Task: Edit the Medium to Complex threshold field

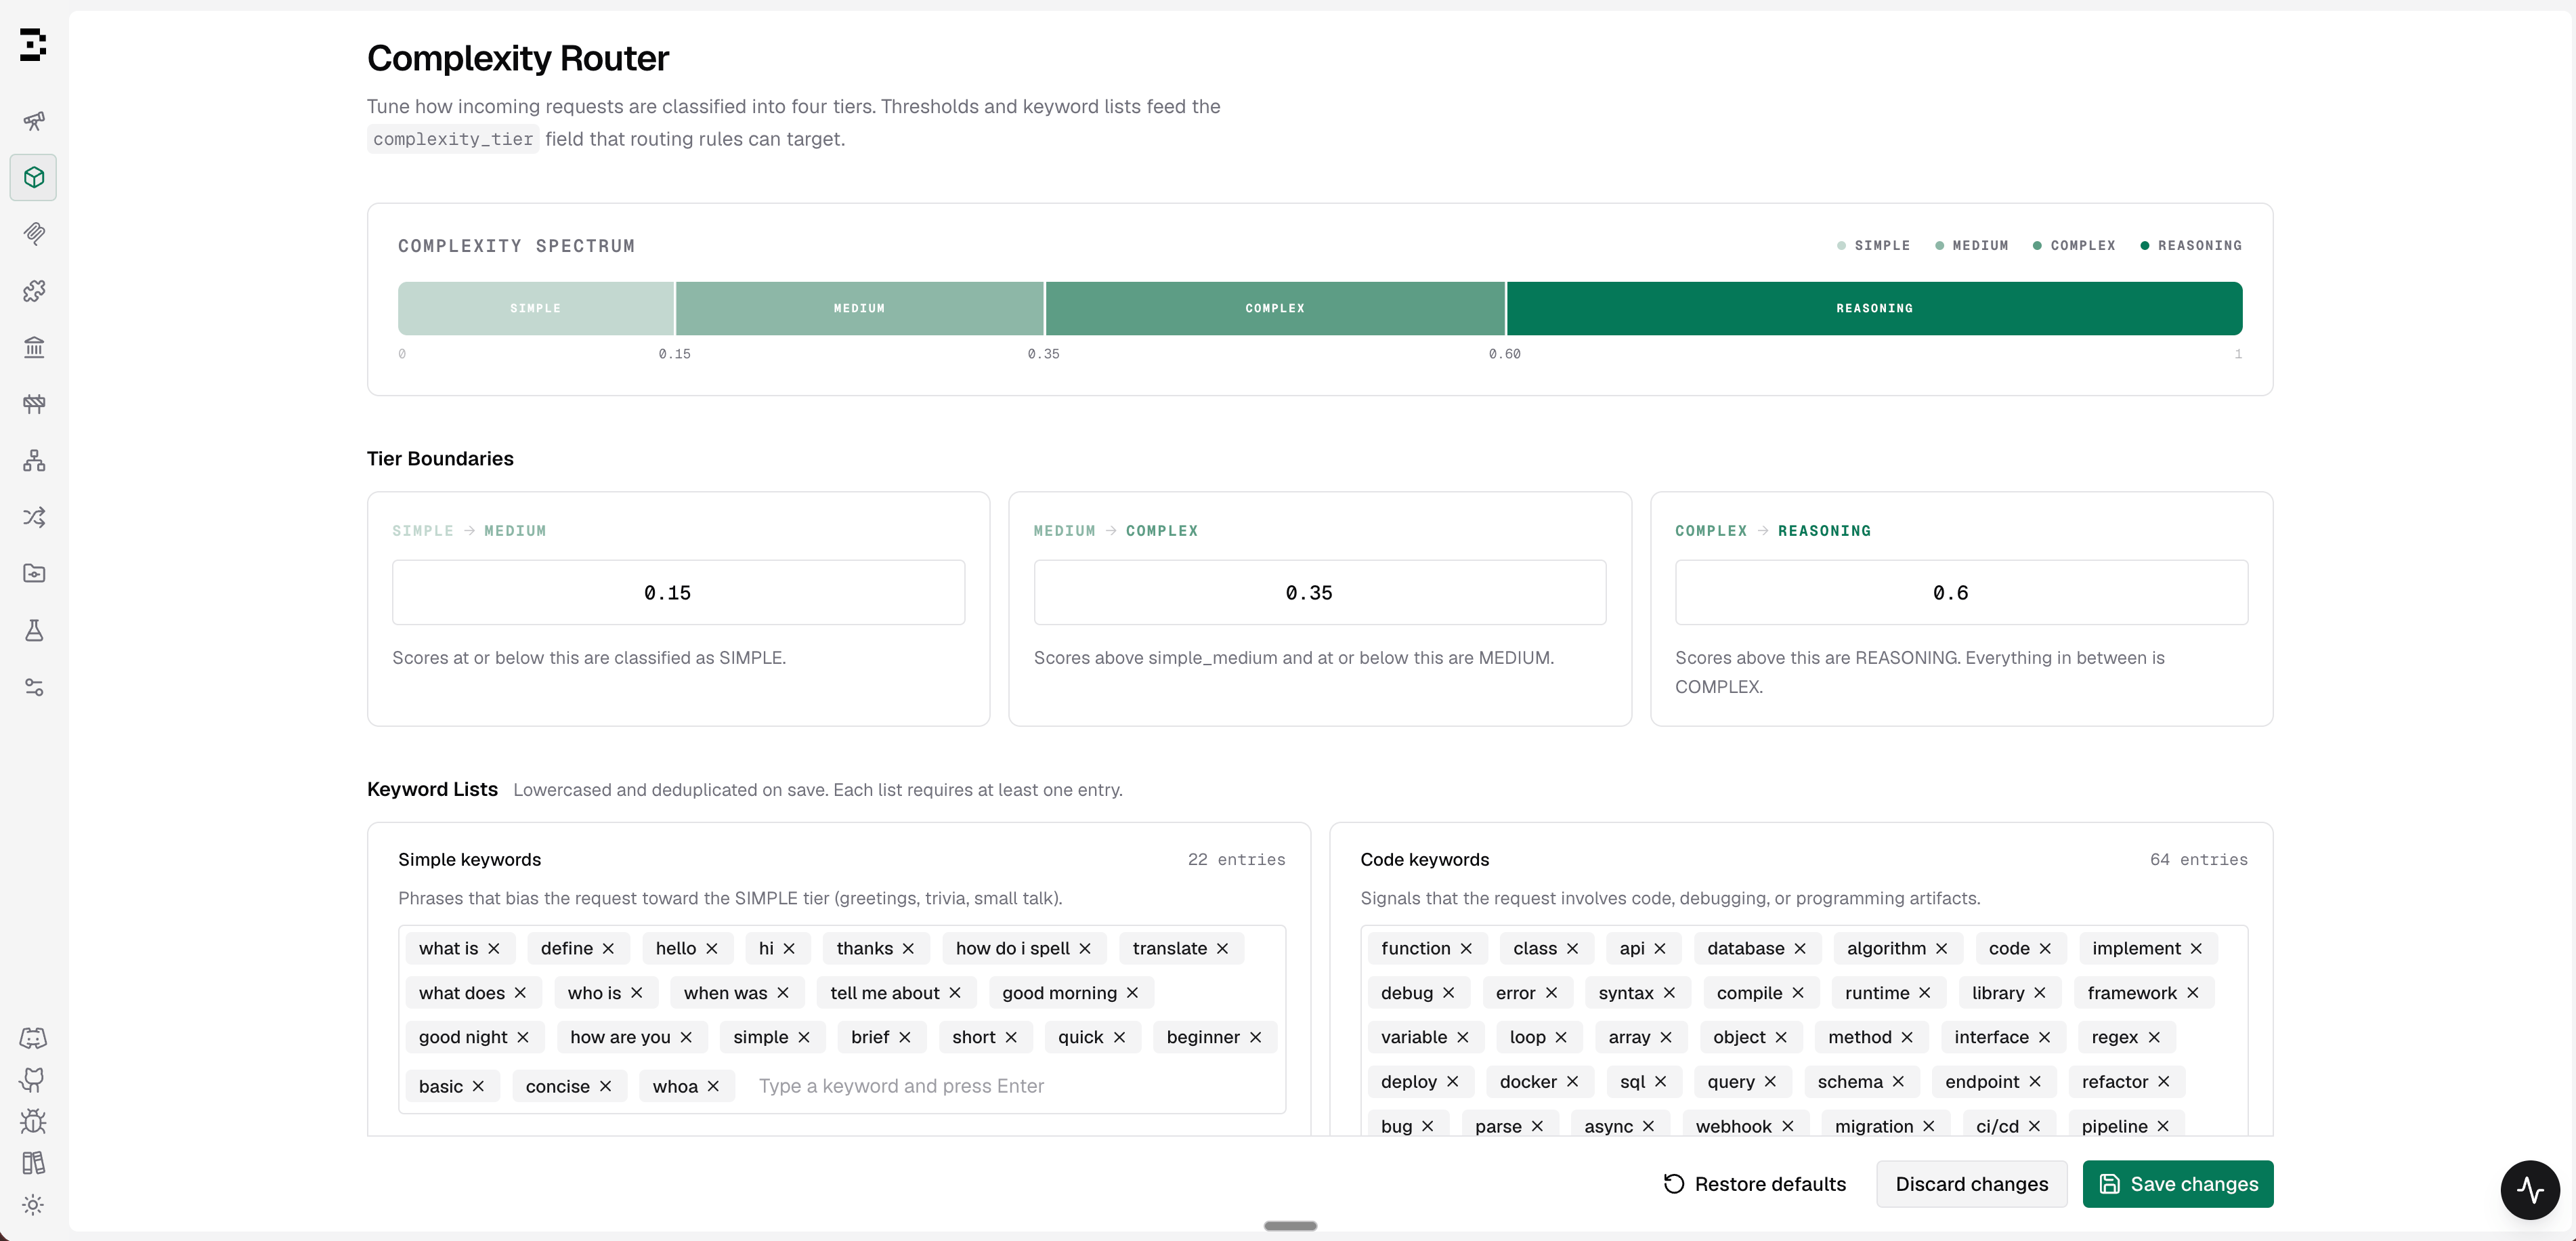Action: [1320, 593]
